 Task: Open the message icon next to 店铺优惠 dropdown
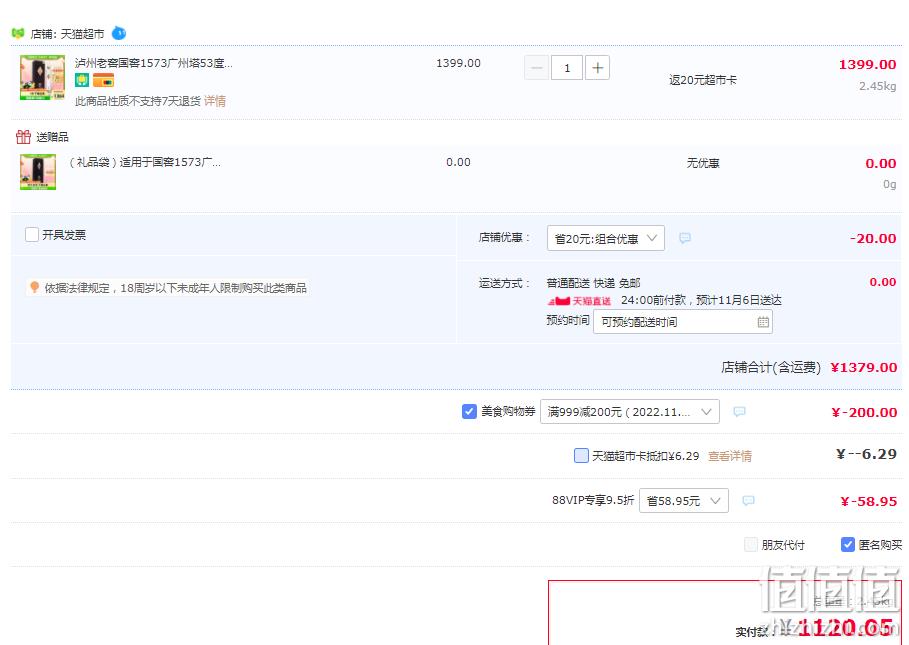[x=685, y=238]
